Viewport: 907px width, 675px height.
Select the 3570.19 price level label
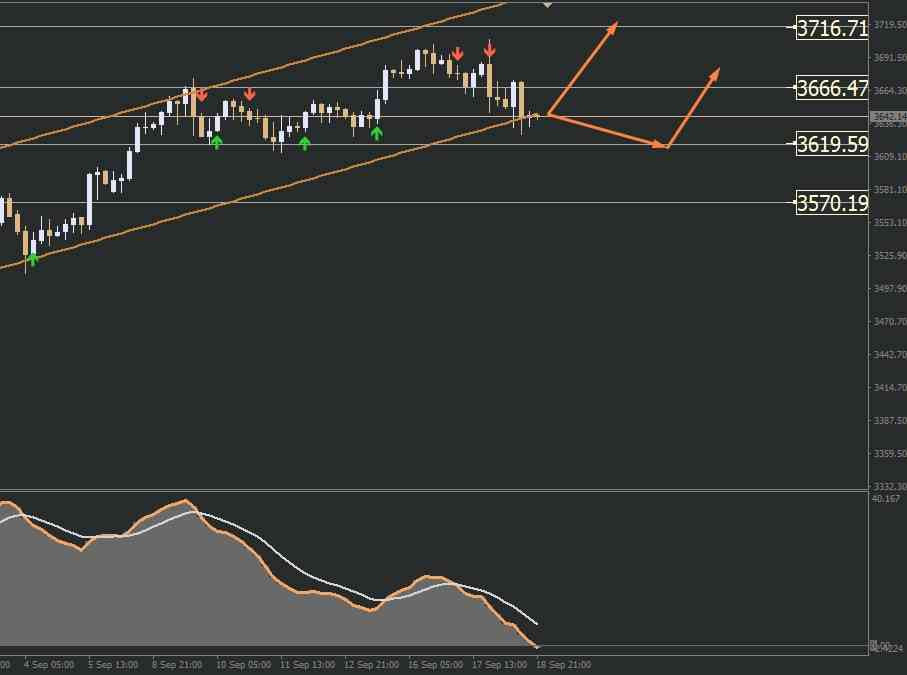[832, 202]
